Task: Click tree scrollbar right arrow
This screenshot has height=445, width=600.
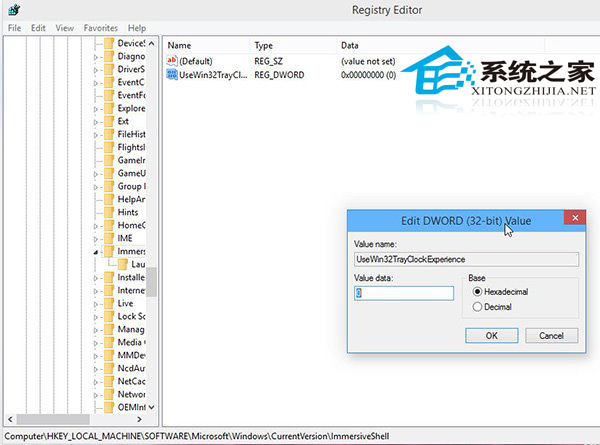Action: 139,419
